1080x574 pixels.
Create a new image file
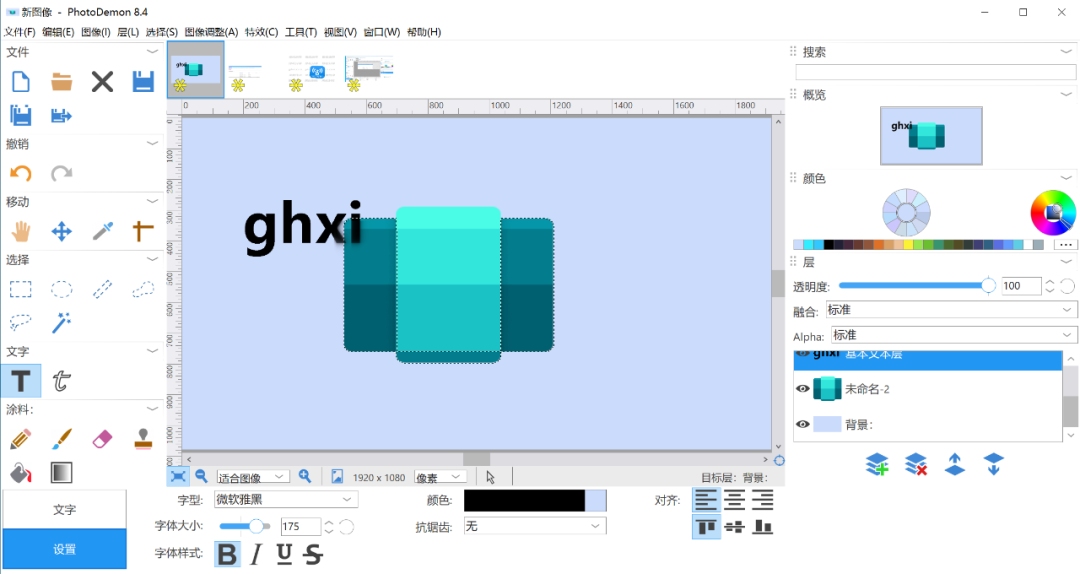point(21,82)
